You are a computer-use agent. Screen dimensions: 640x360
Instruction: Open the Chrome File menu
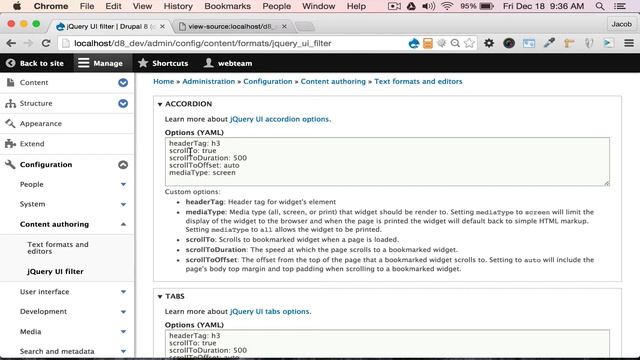(87, 6)
